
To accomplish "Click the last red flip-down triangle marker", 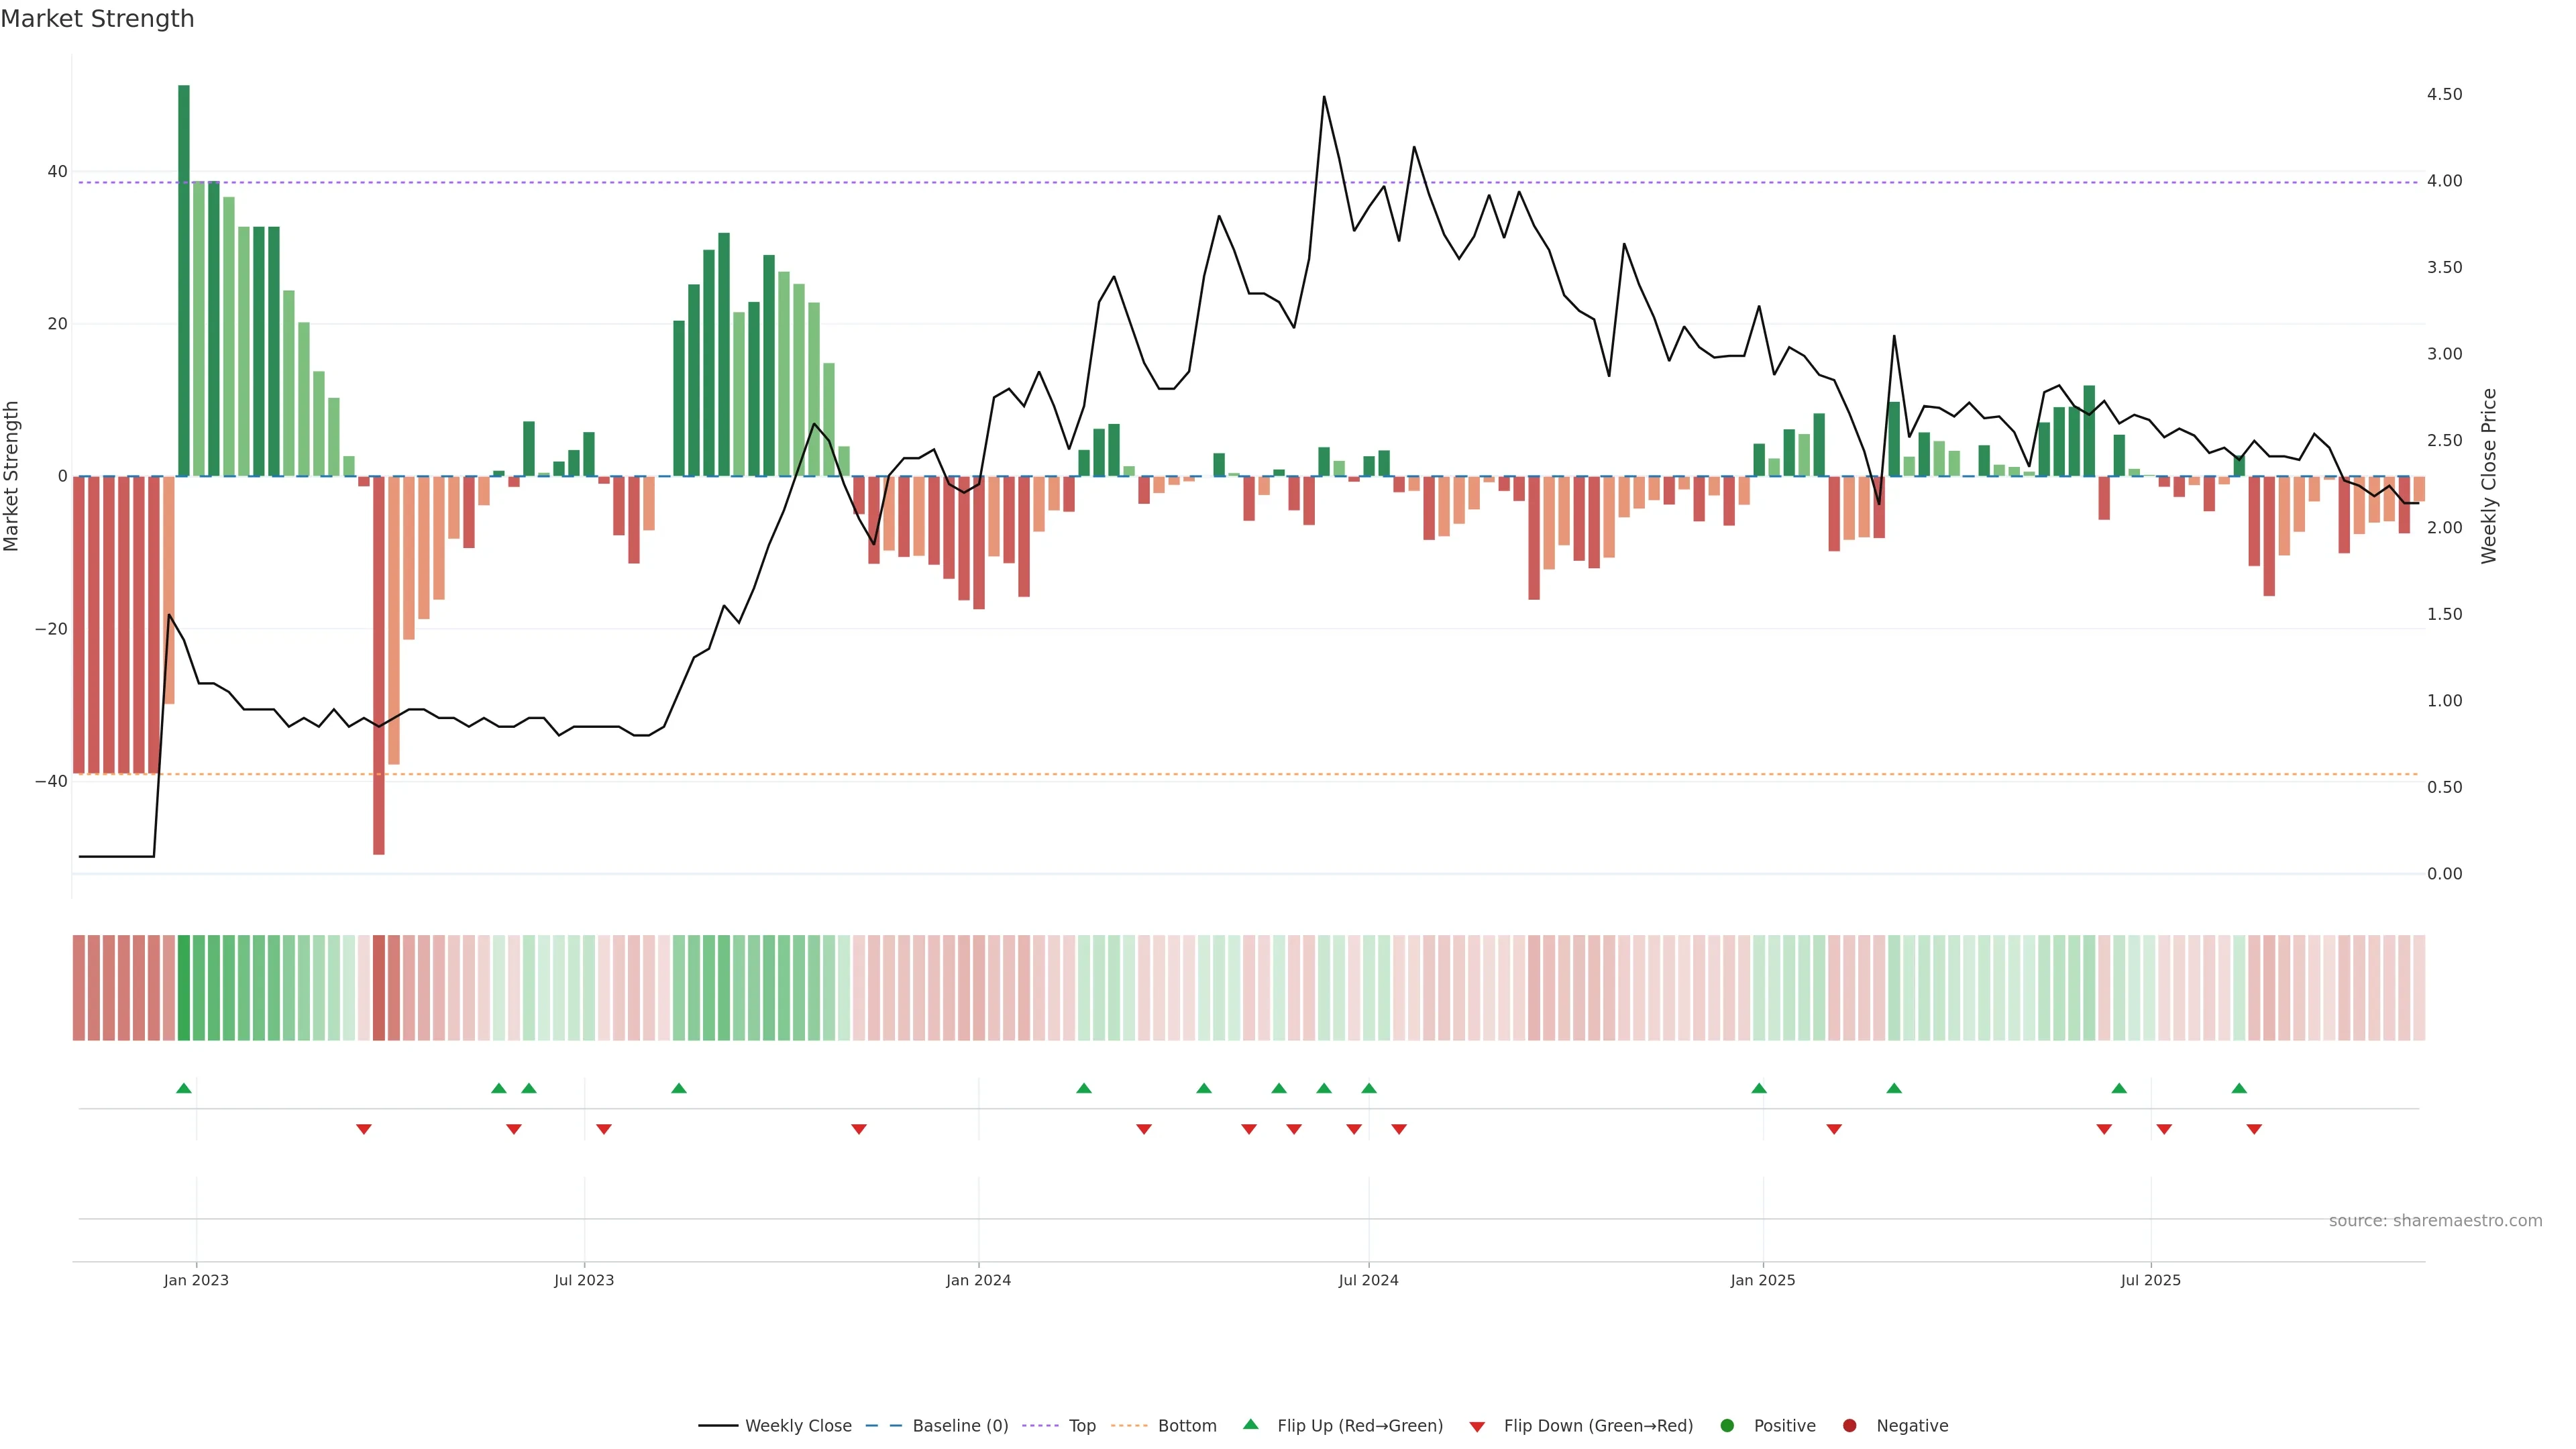I will tap(2254, 1129).
